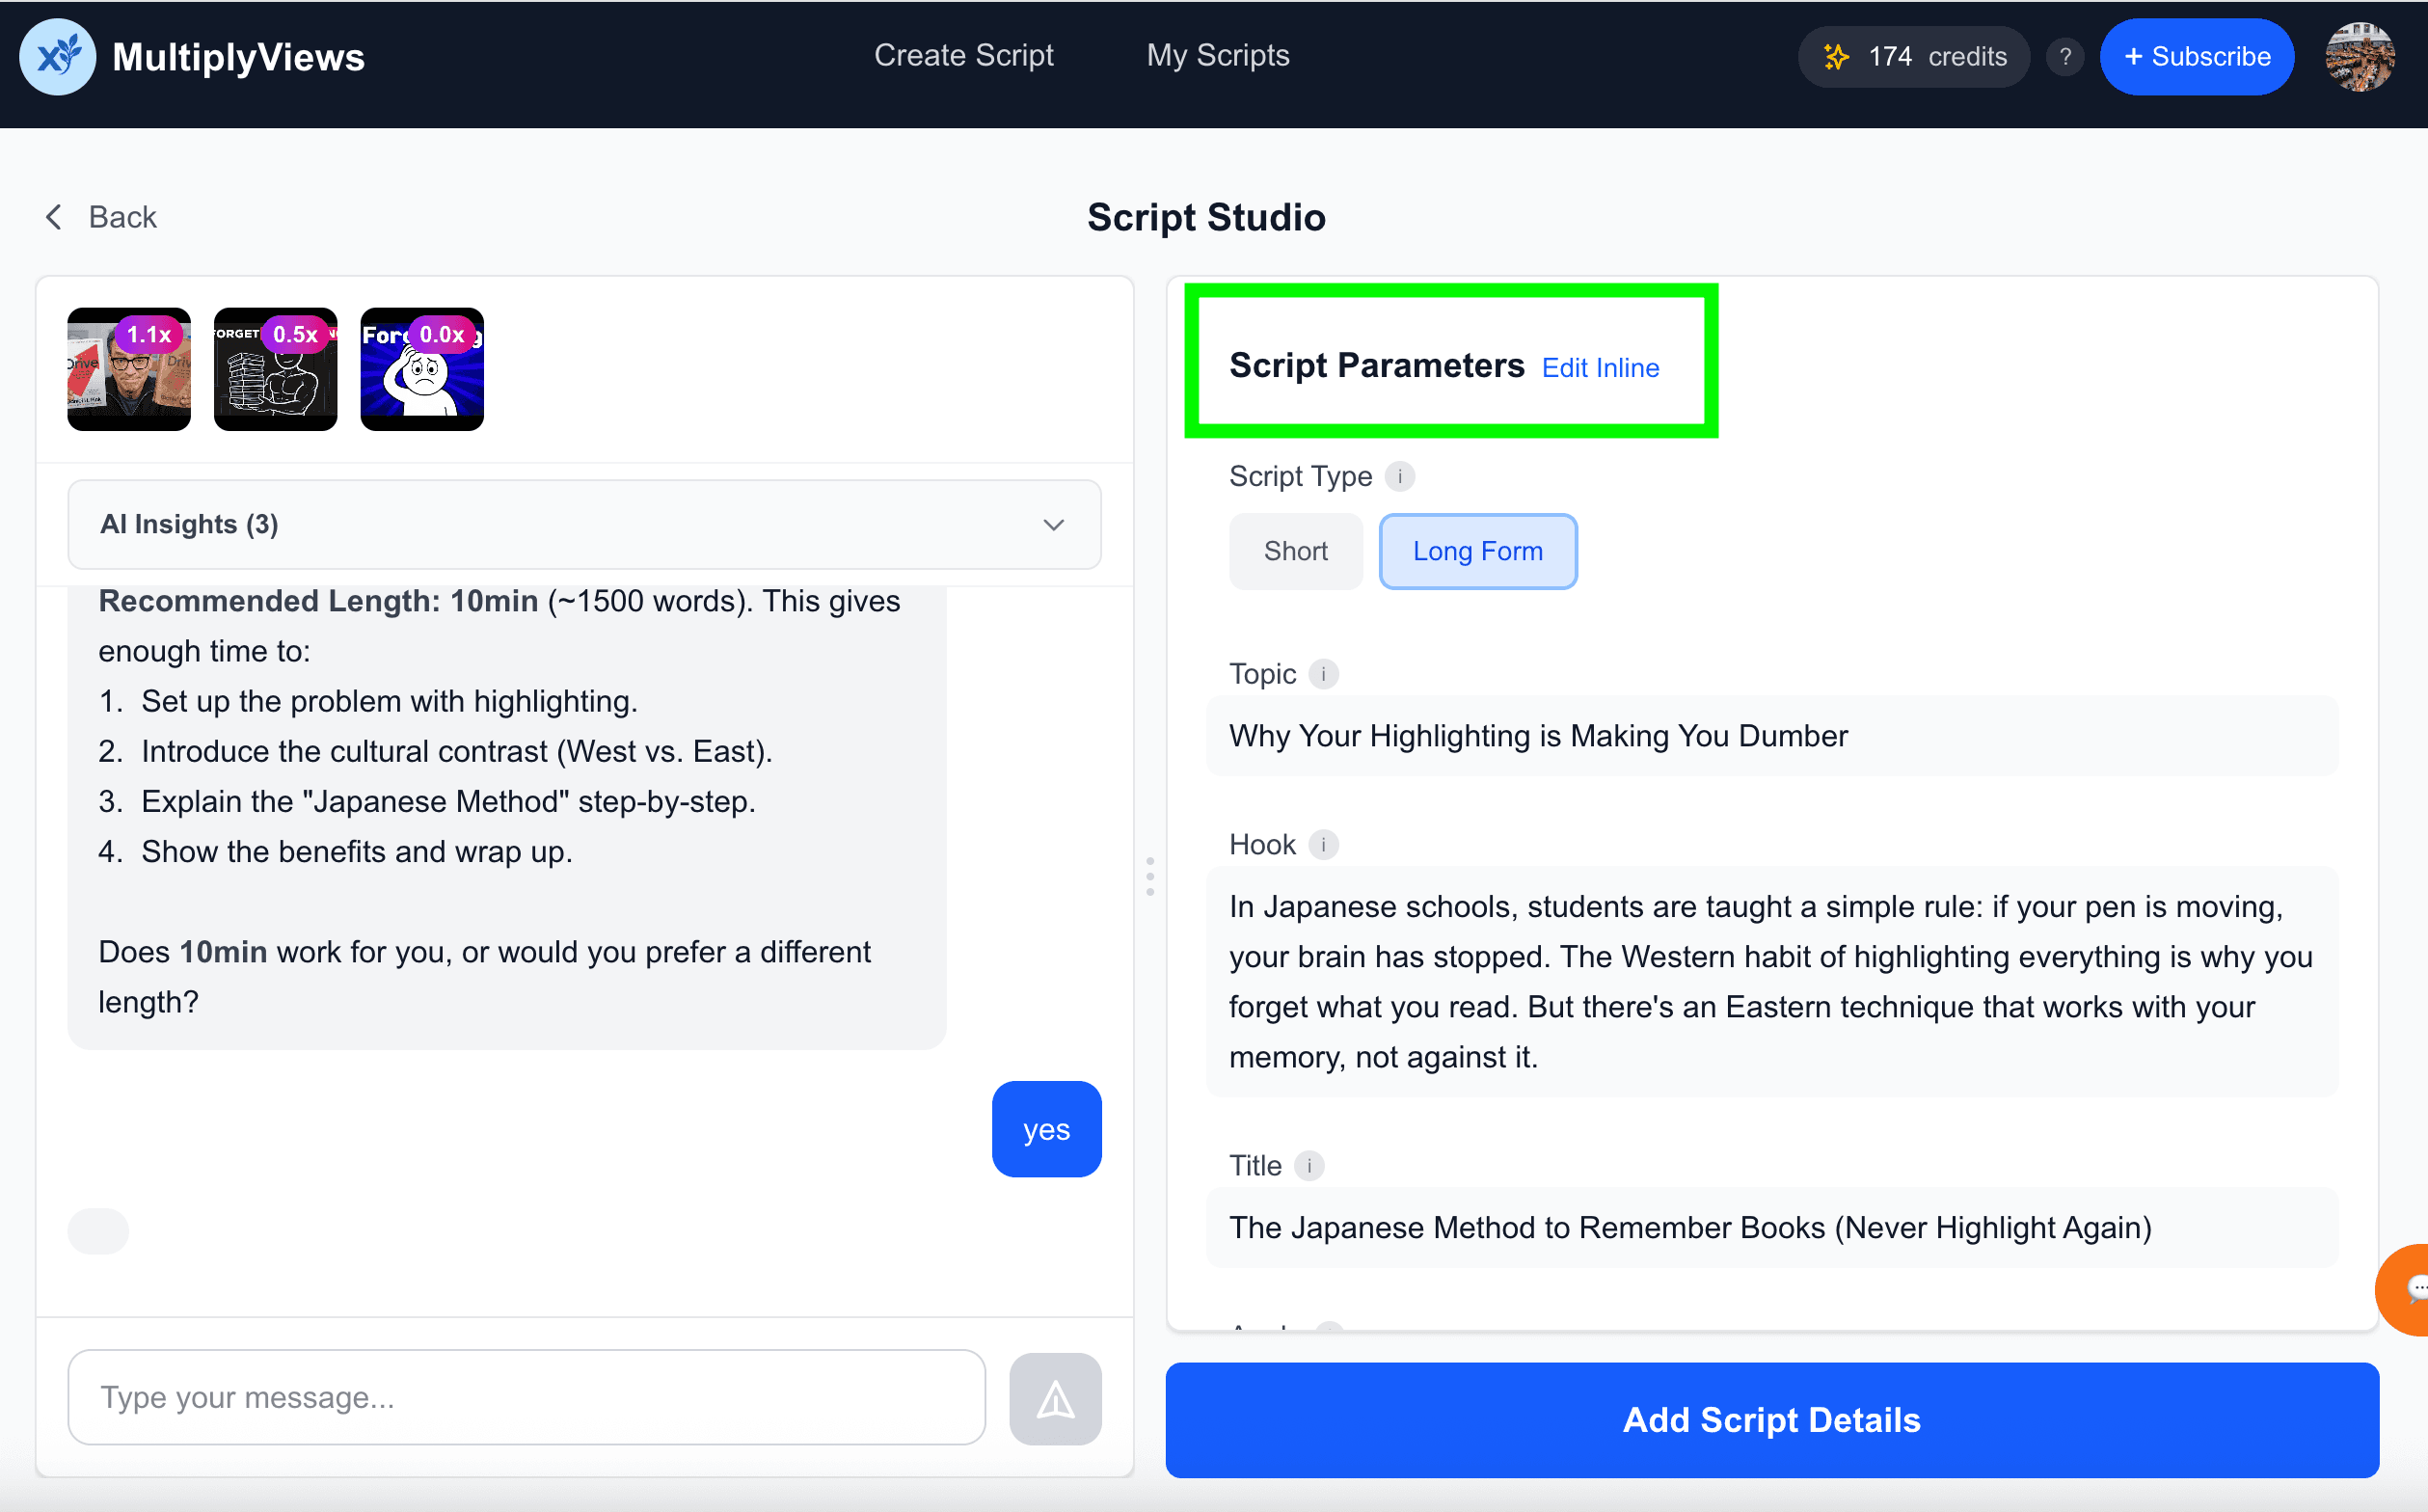Viewport: 2428px width, 1512px height.
Task: Click the 1.1x video thumbnail
Action: click(129, 369)
